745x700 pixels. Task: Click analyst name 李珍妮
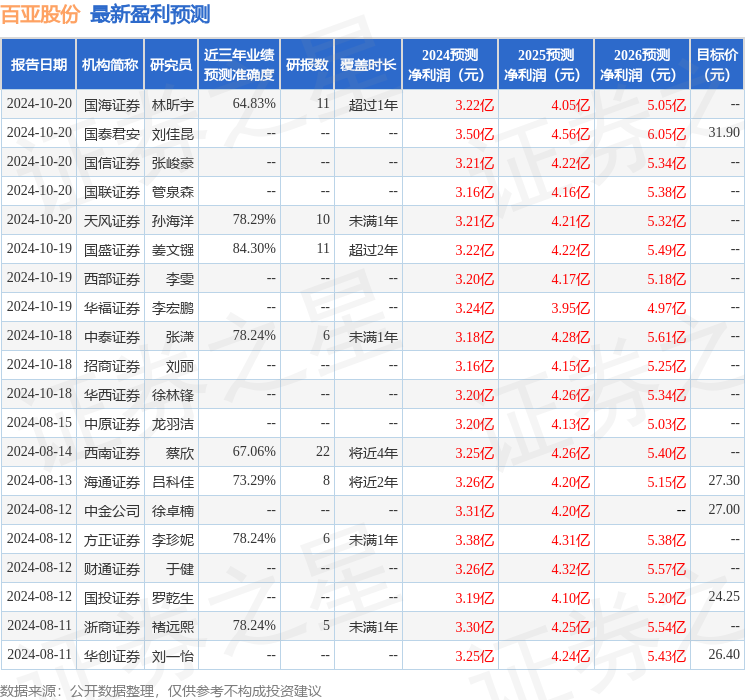(172, 540)
